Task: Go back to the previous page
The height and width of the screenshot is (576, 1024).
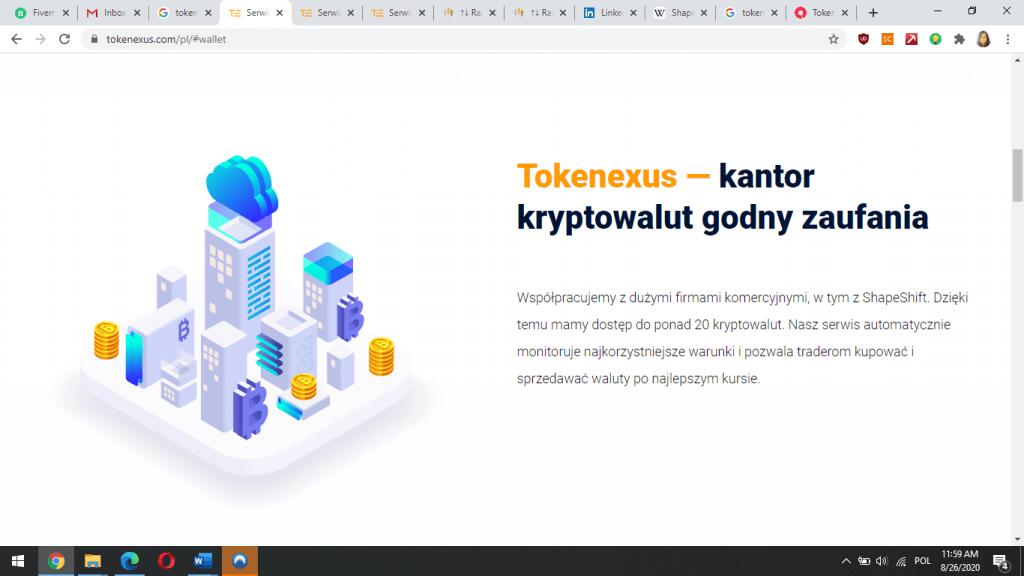Action: click(16, 39)
